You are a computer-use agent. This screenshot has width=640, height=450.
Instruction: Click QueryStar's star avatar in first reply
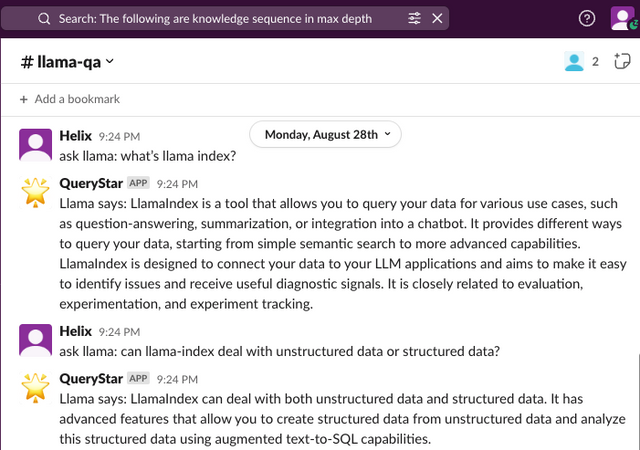tap(36, 191)
